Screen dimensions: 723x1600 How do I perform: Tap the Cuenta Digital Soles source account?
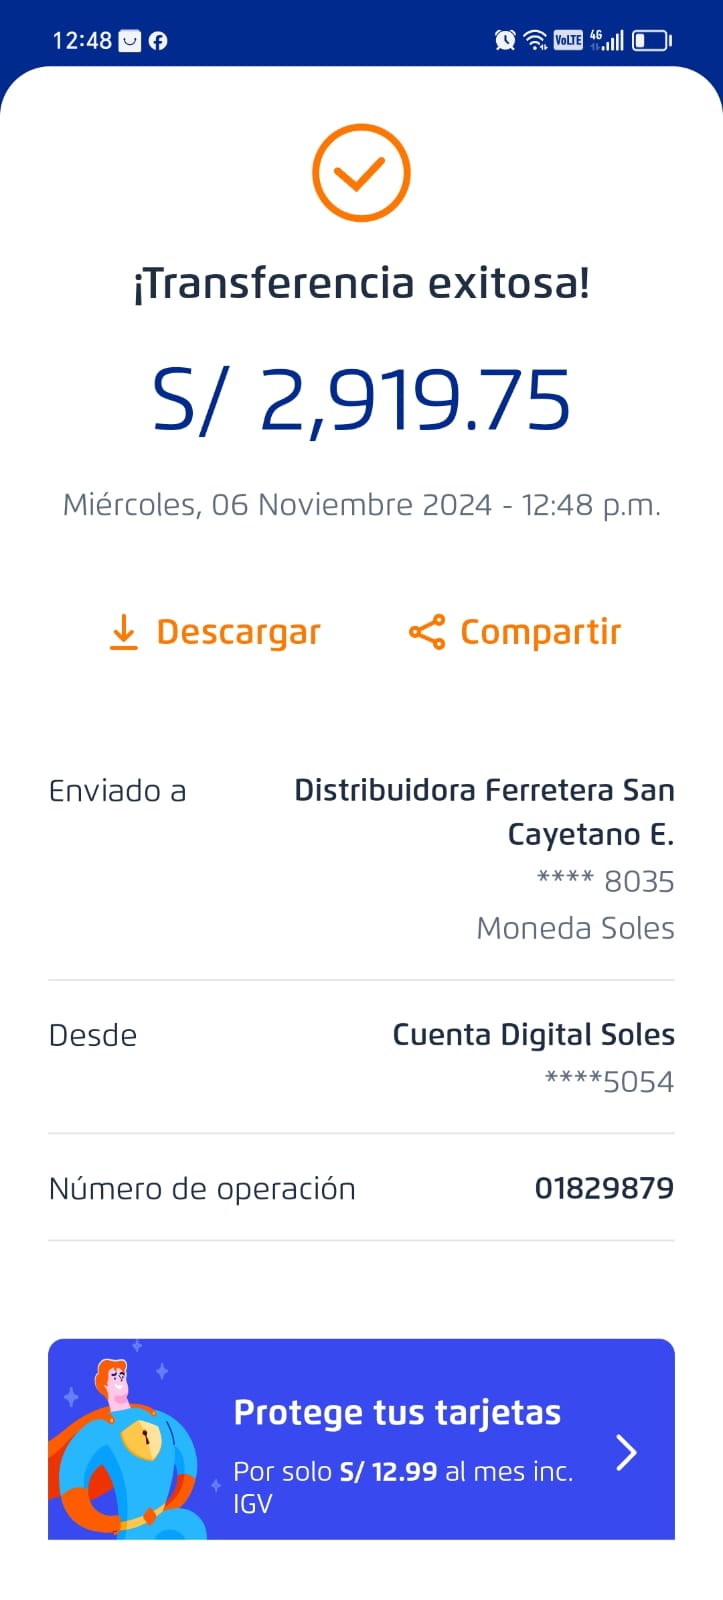[x=533, y=1035]
